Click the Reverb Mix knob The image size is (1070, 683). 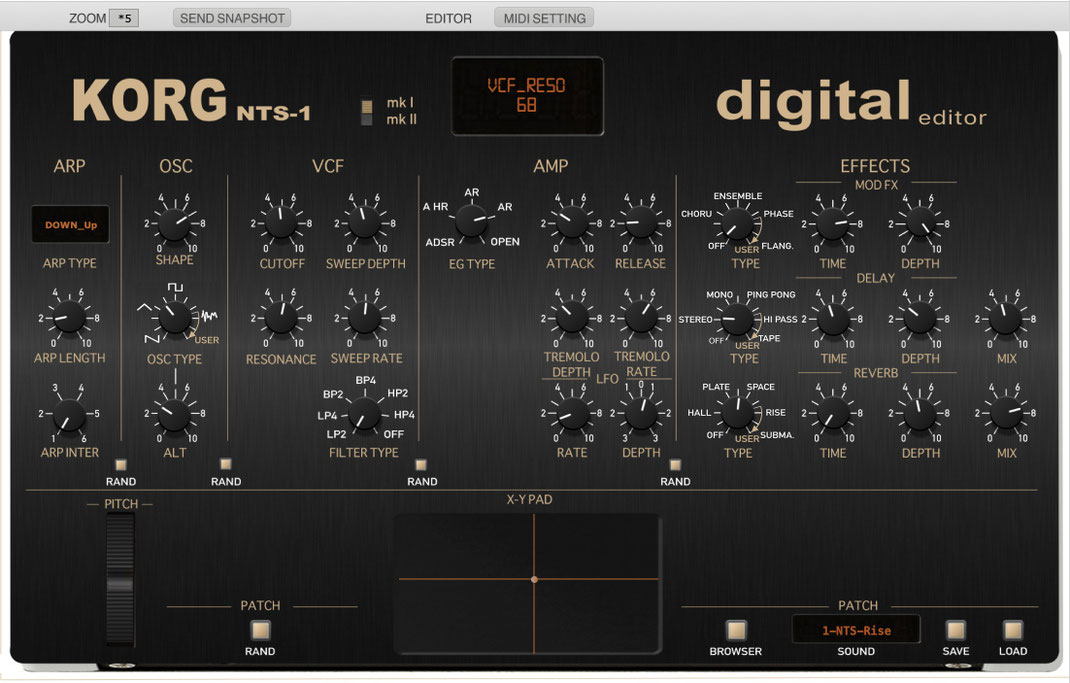[x=1006, y=413]
